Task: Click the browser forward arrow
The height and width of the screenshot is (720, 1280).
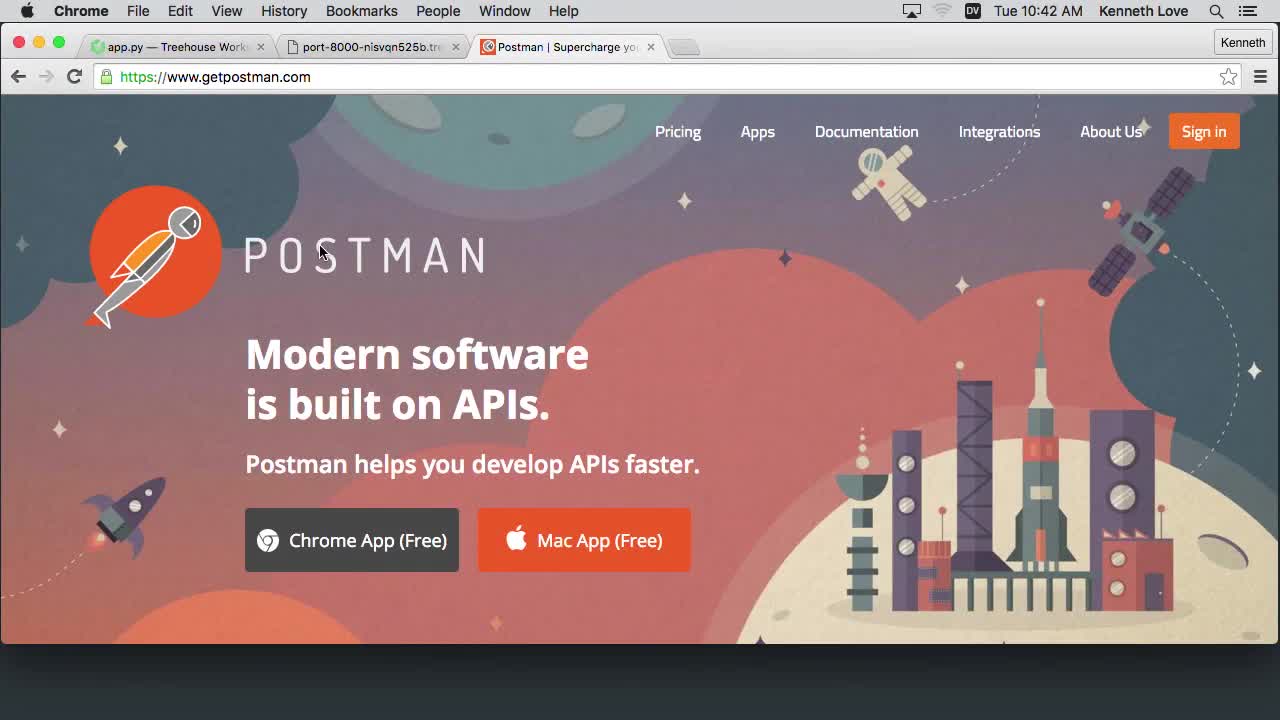Action: coord(46,77)
